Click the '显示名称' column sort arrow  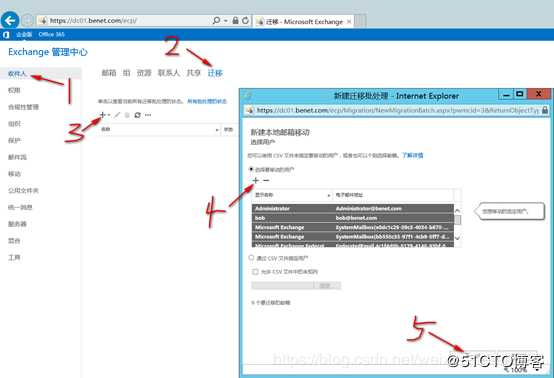click(329, 195)
